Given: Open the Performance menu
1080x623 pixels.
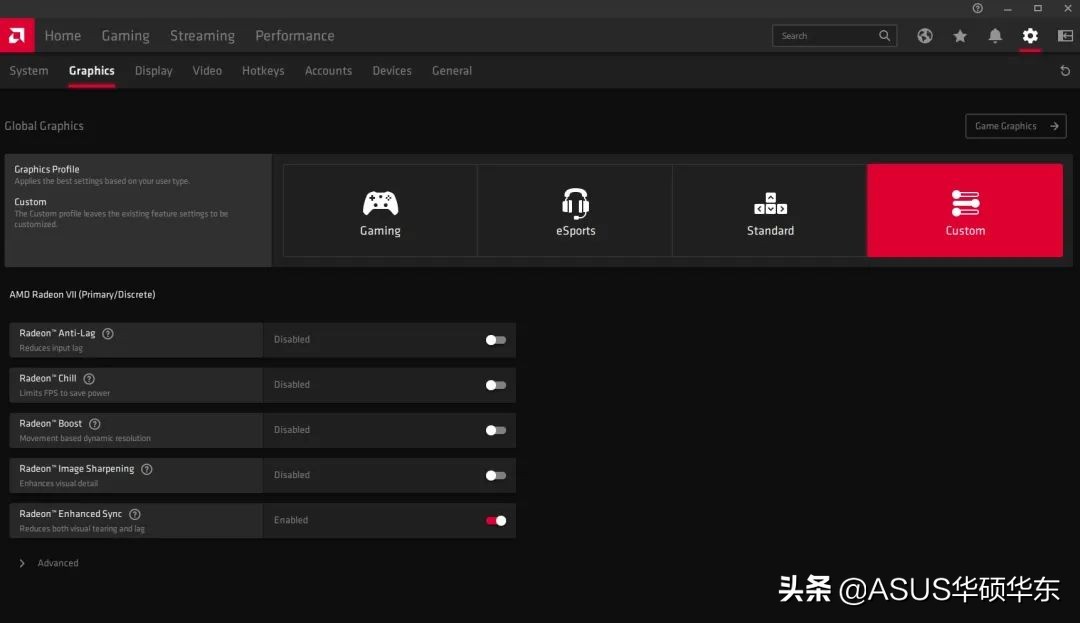Looking at the screenshot, I should [294, 36].
